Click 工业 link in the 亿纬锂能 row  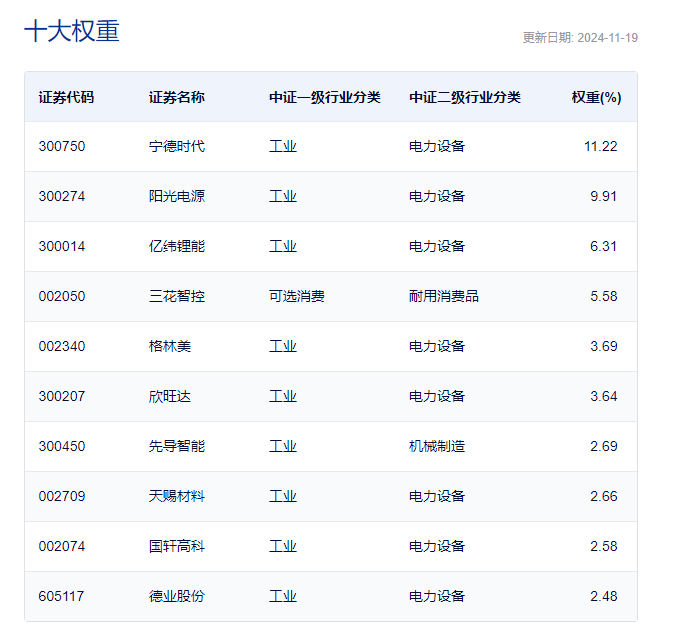pyautogui.click(x=282, y=246)
